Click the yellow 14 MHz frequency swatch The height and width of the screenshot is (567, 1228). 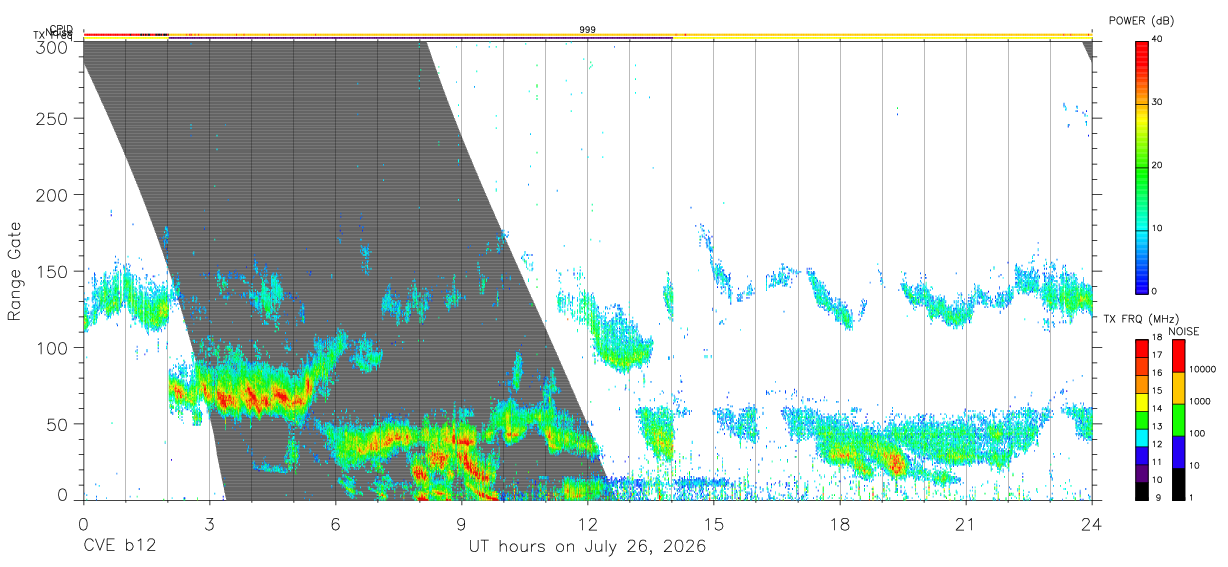tap(1141, 402)
